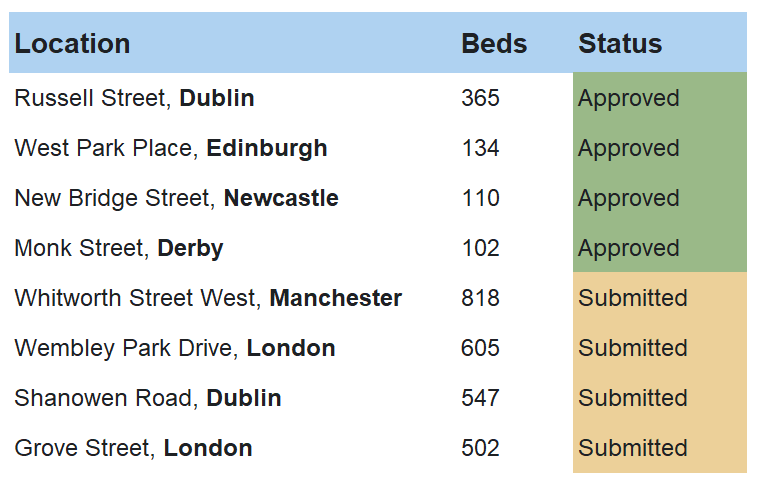Click the 365 beds value
The width and height of the screenshot is (759, 486).
click(x=480, y=98)
